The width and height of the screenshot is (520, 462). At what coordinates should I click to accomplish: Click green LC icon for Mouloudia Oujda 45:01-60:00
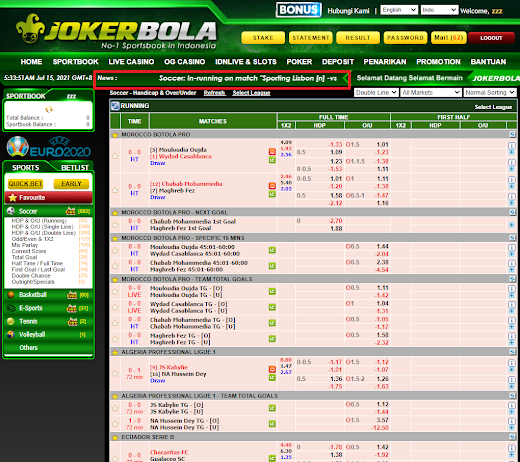(272, 250)
